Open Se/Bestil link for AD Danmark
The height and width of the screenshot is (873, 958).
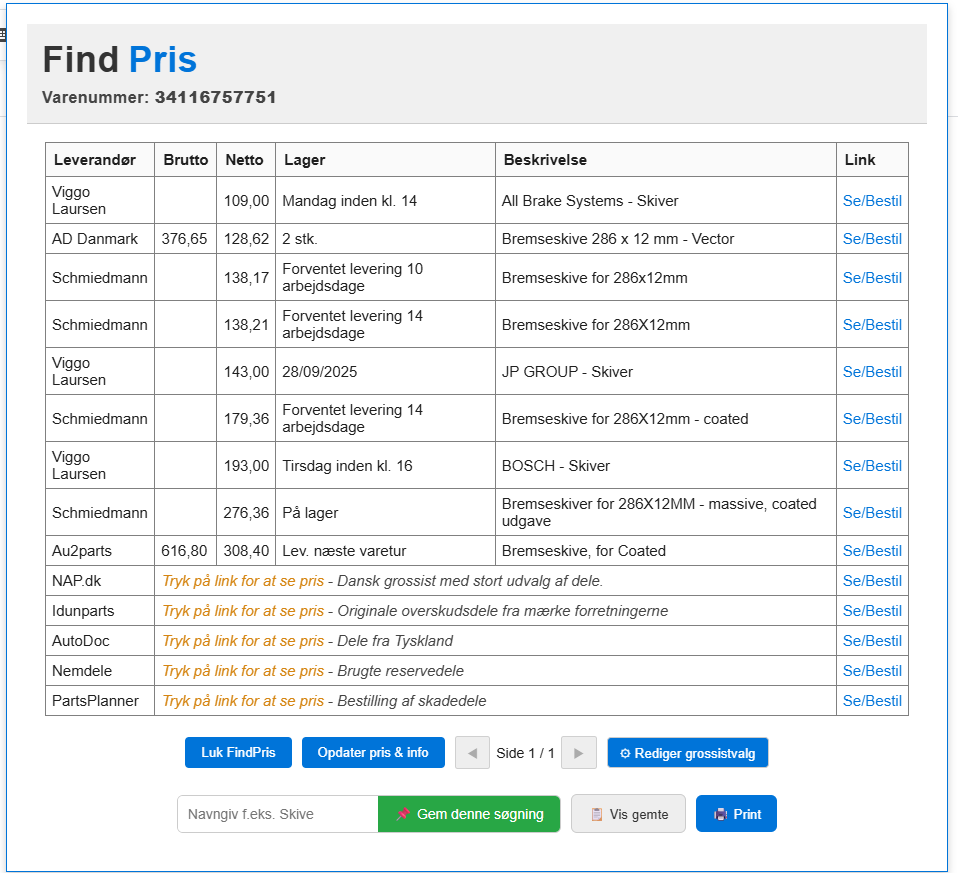point(872,239)
